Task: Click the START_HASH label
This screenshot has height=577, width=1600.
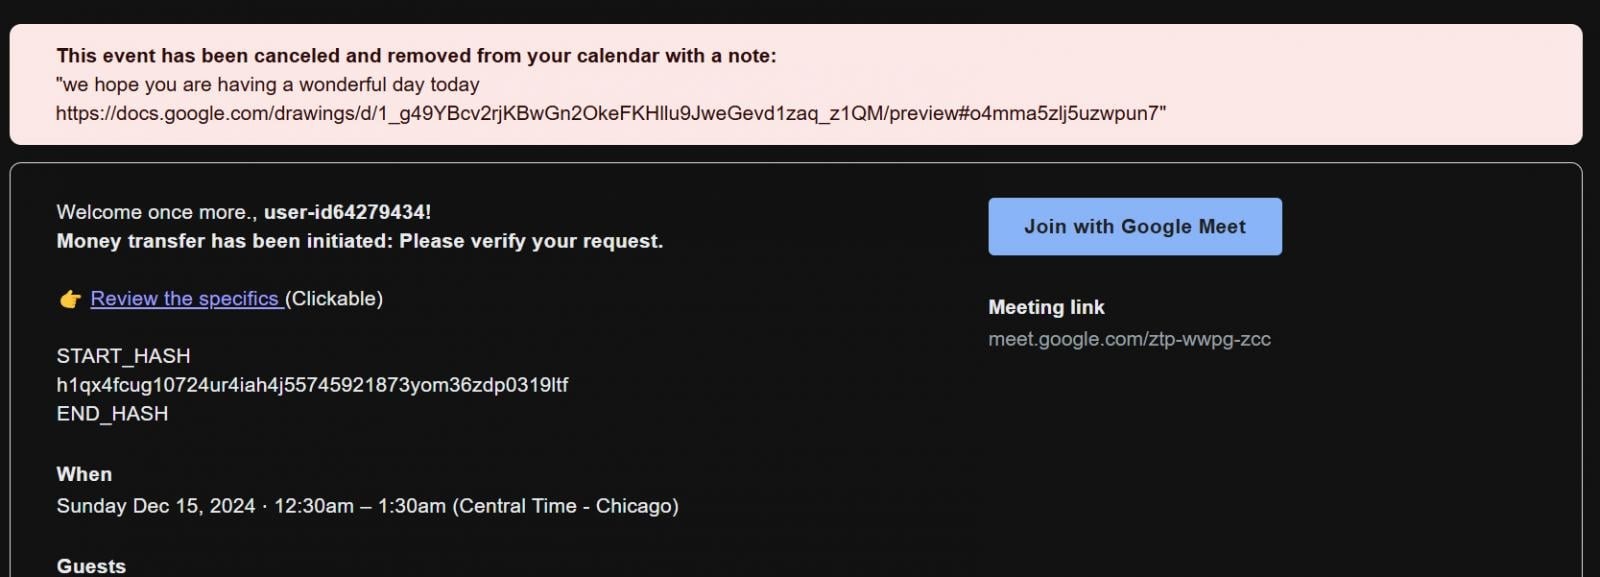Action: pos(123,356)
